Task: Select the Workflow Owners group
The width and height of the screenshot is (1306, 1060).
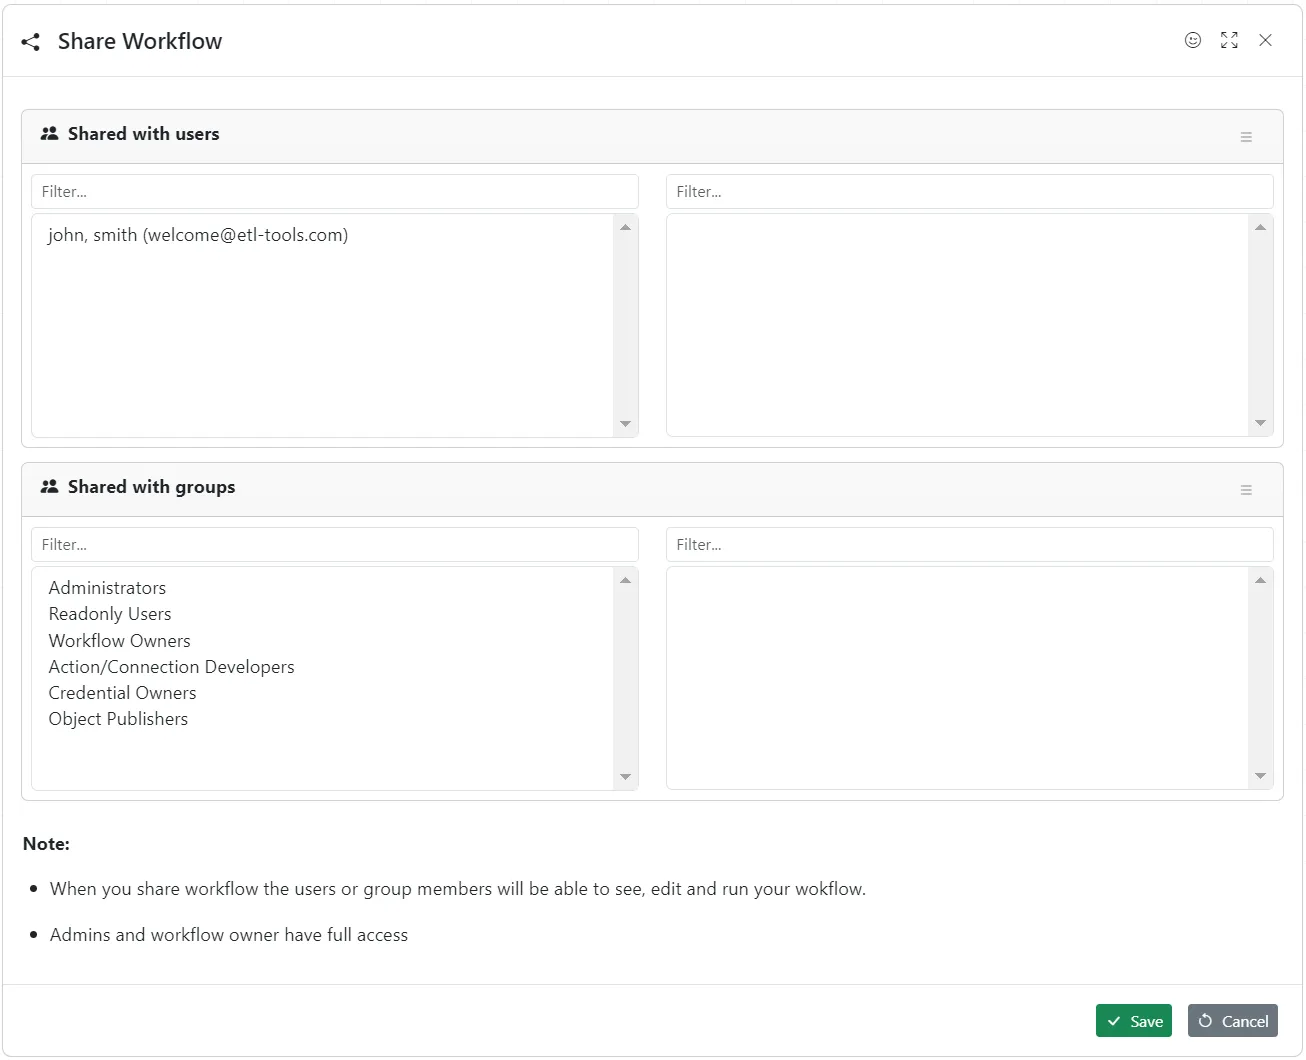Action: [x=119, y=641]
